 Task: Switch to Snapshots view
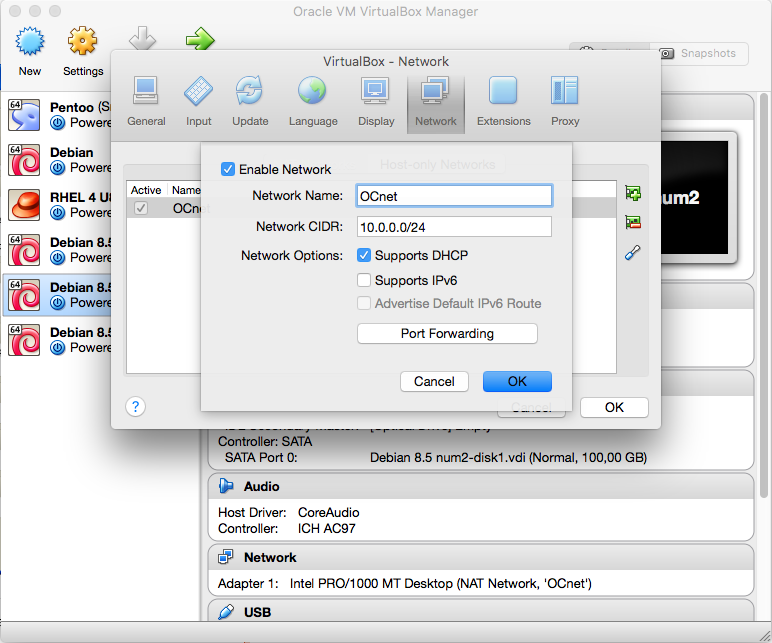point(701,53)
